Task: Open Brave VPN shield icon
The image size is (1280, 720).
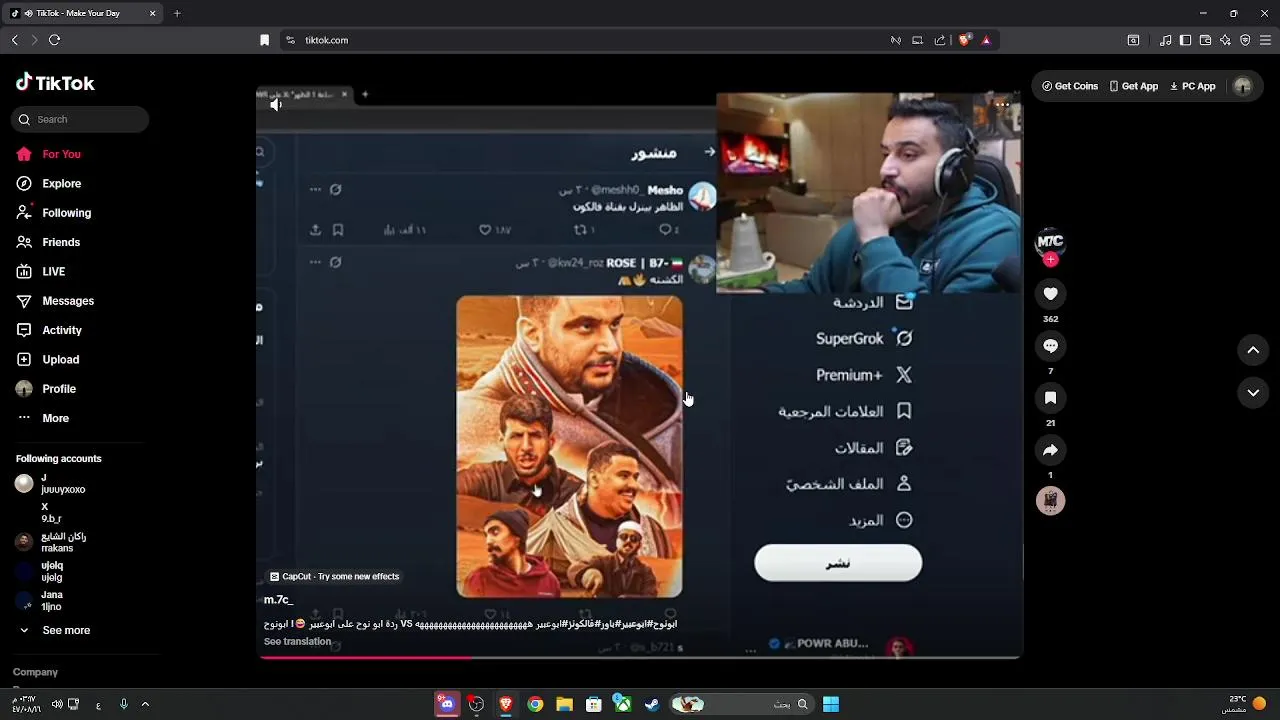Action: click(1245, 40)
